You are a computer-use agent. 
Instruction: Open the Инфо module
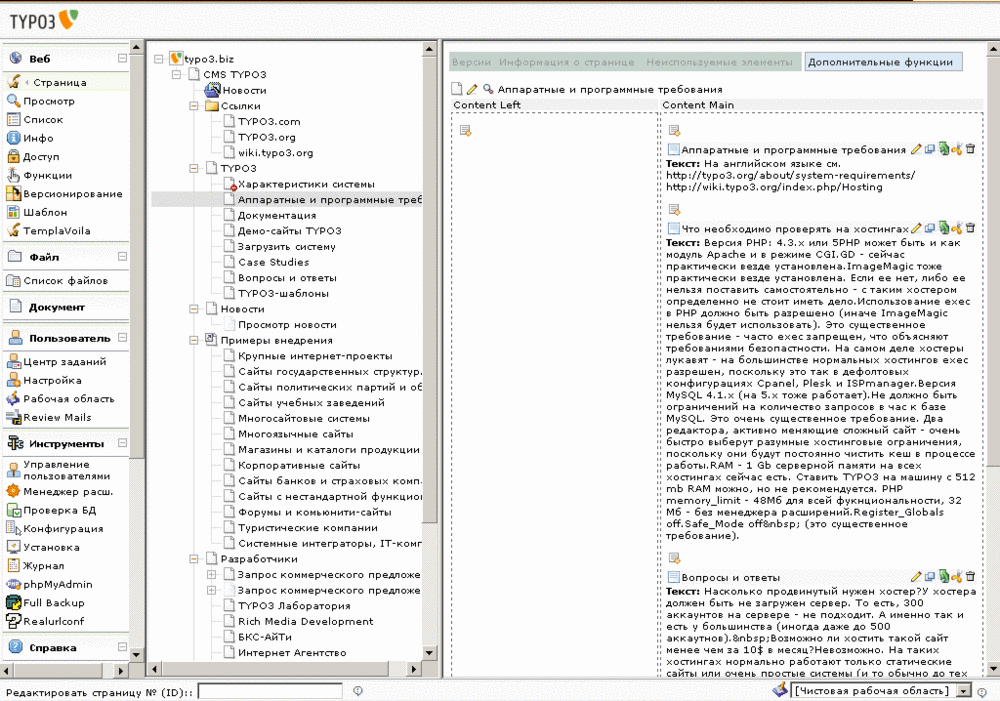tap(38, 138)
